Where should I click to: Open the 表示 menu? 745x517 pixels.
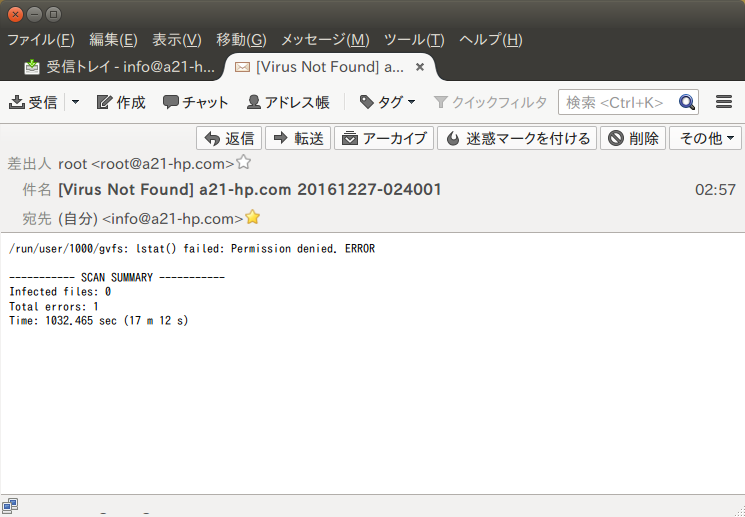click(177, 40)
